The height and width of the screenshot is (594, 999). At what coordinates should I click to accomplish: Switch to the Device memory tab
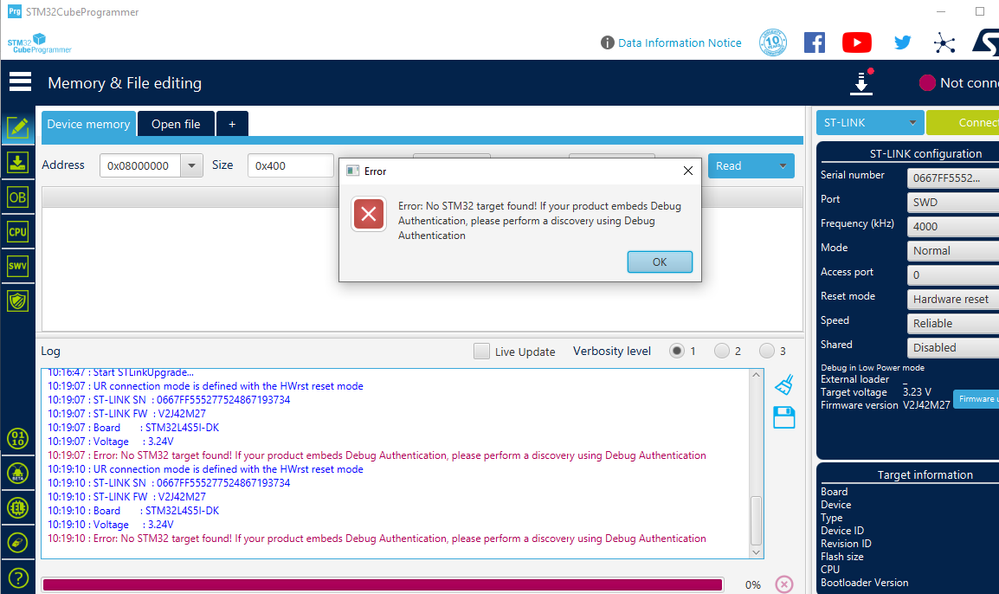coord(89,124)
